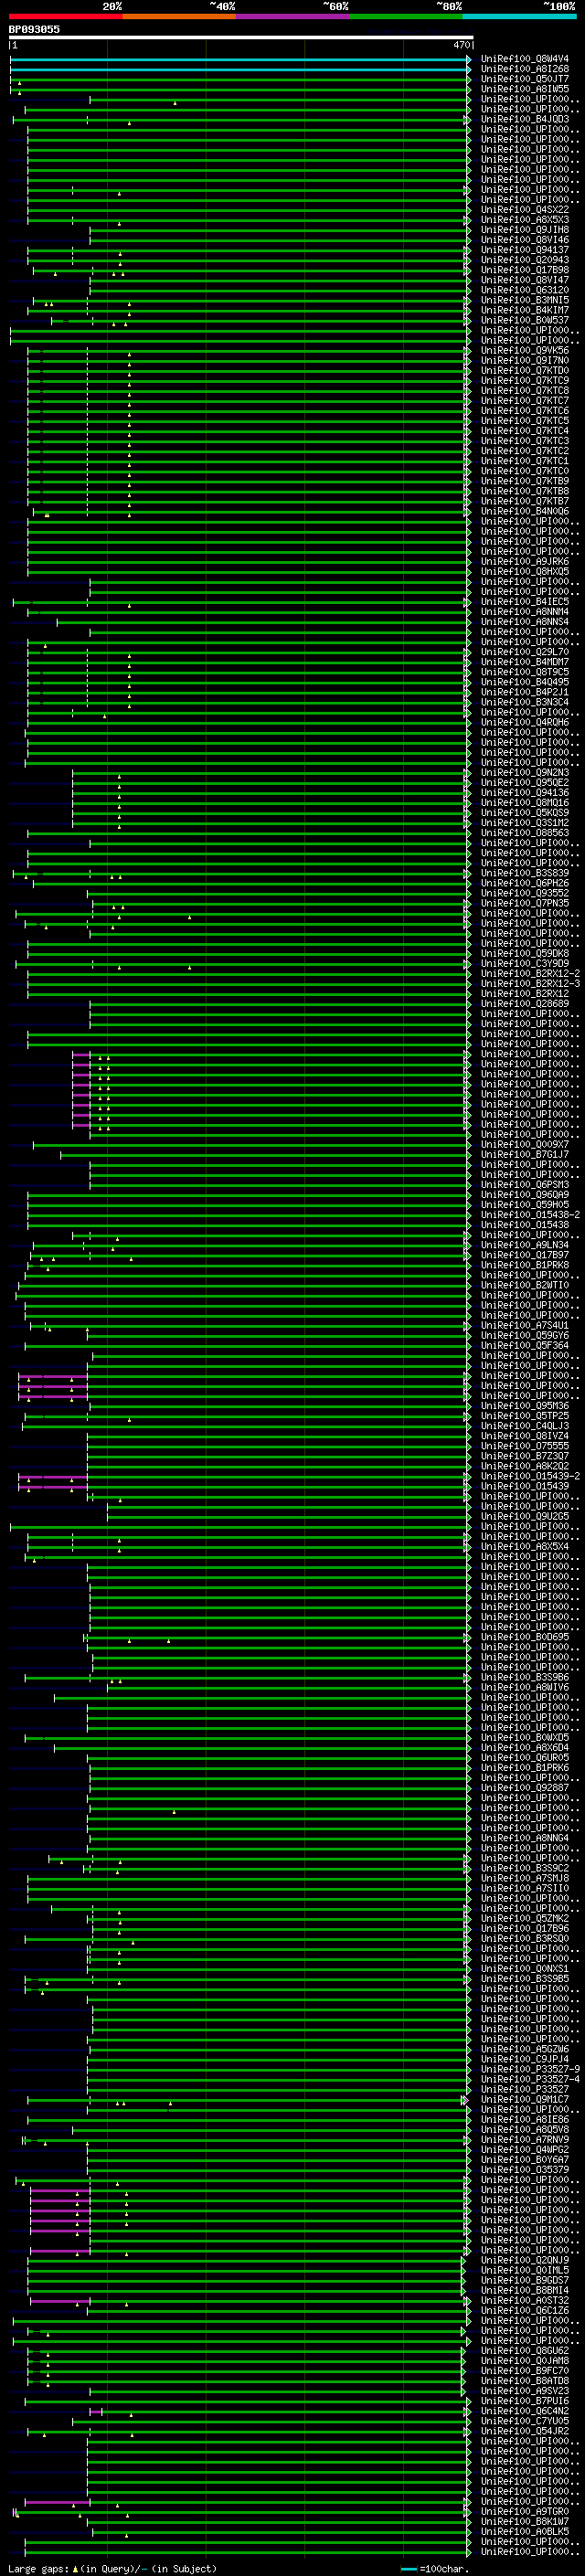The image size is (585, 2576).
Task: Open the UniRef100_Q7KTC5 hit label
Action: pos(525,421)
